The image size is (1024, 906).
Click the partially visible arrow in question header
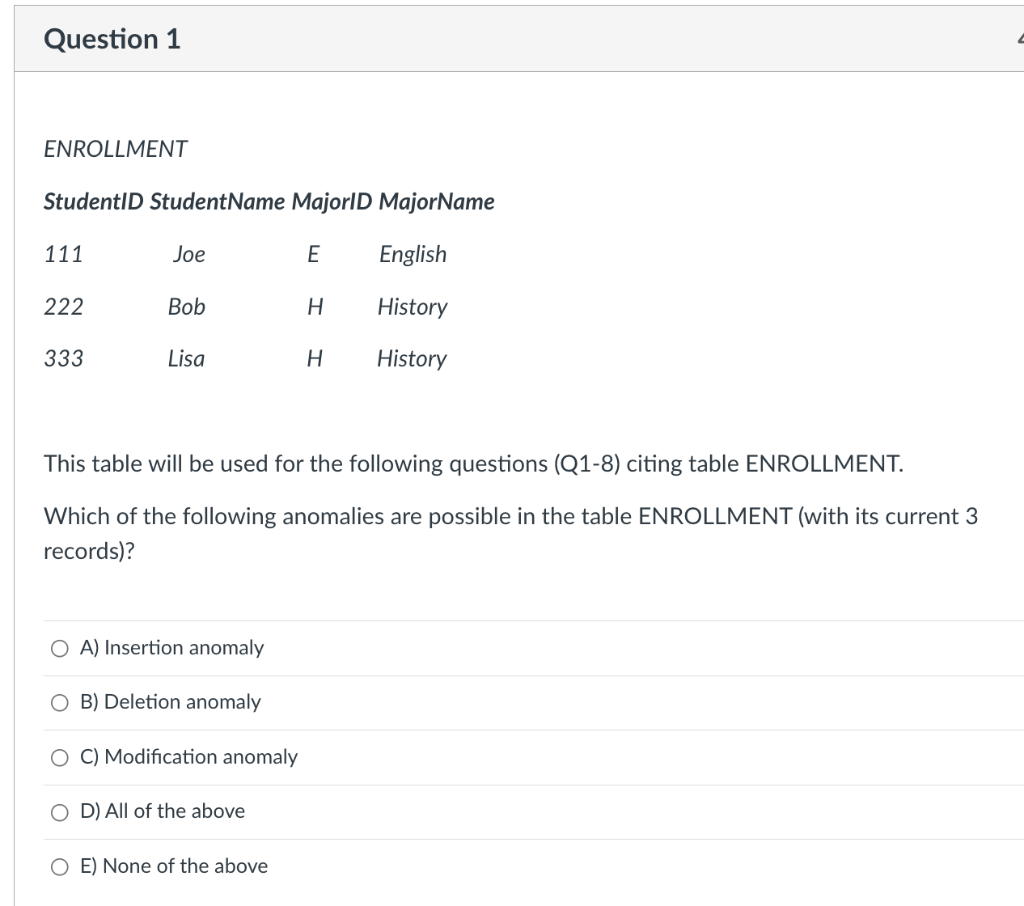pos(1018,40)
